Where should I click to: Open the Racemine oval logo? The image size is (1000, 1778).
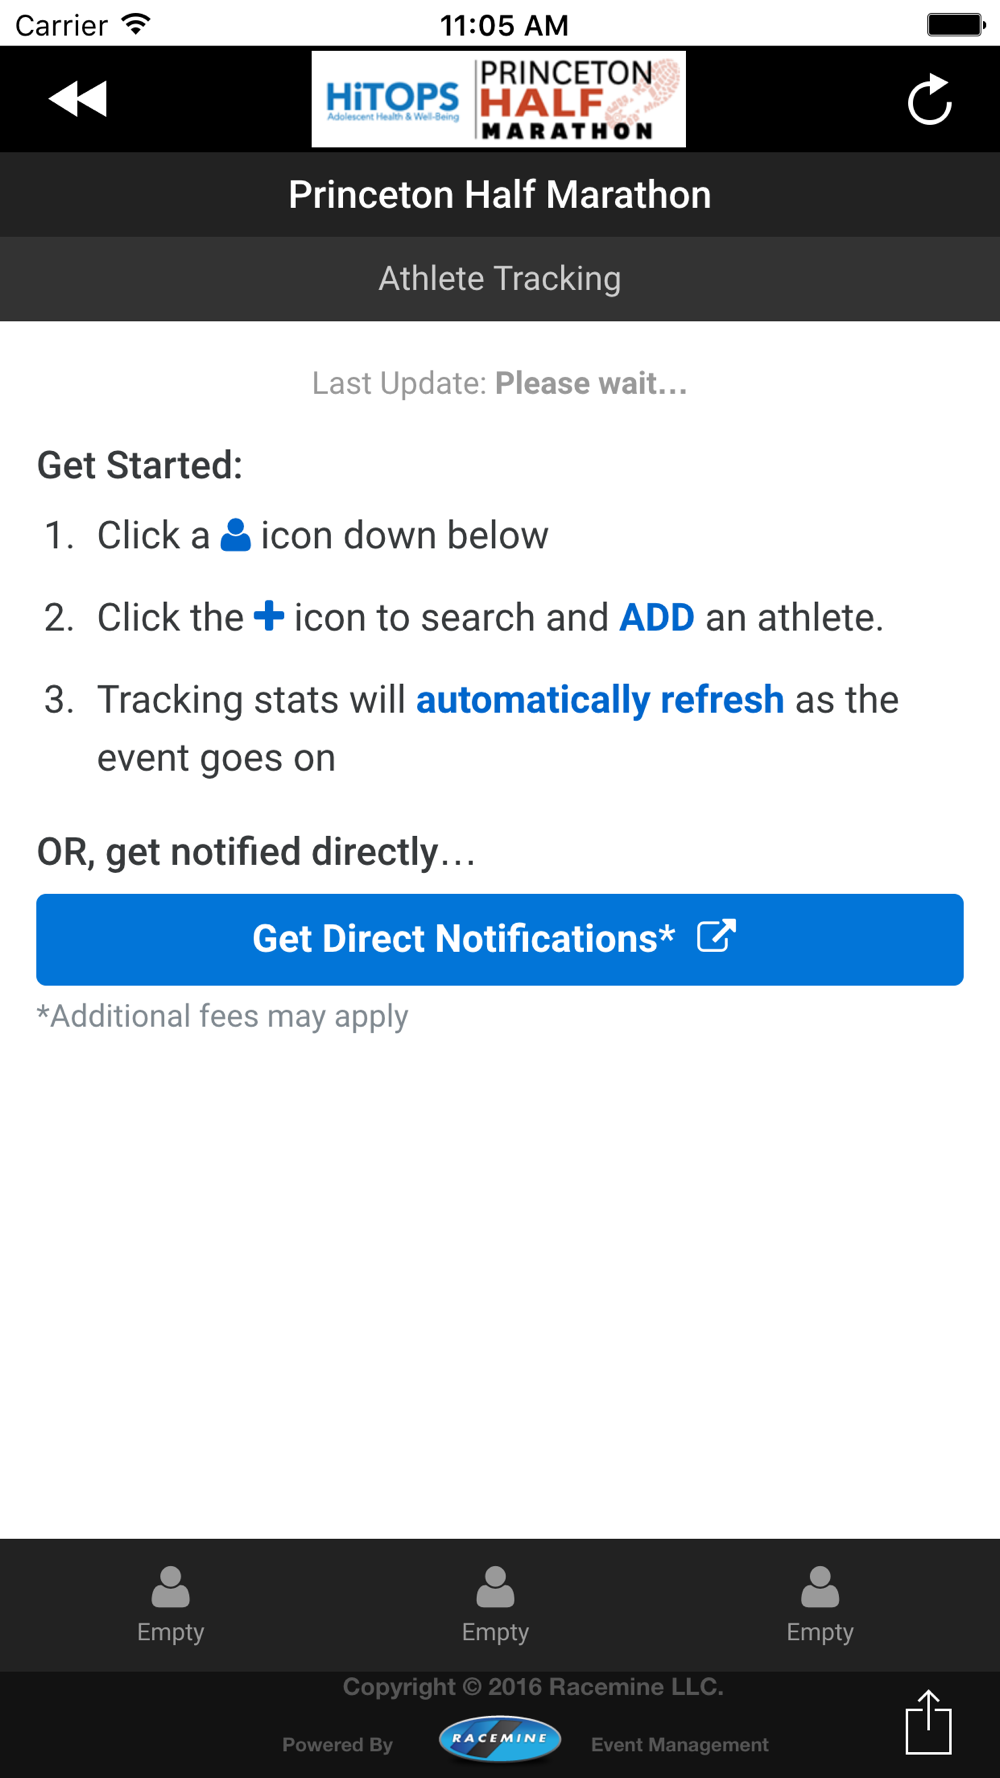(499, 1739)
